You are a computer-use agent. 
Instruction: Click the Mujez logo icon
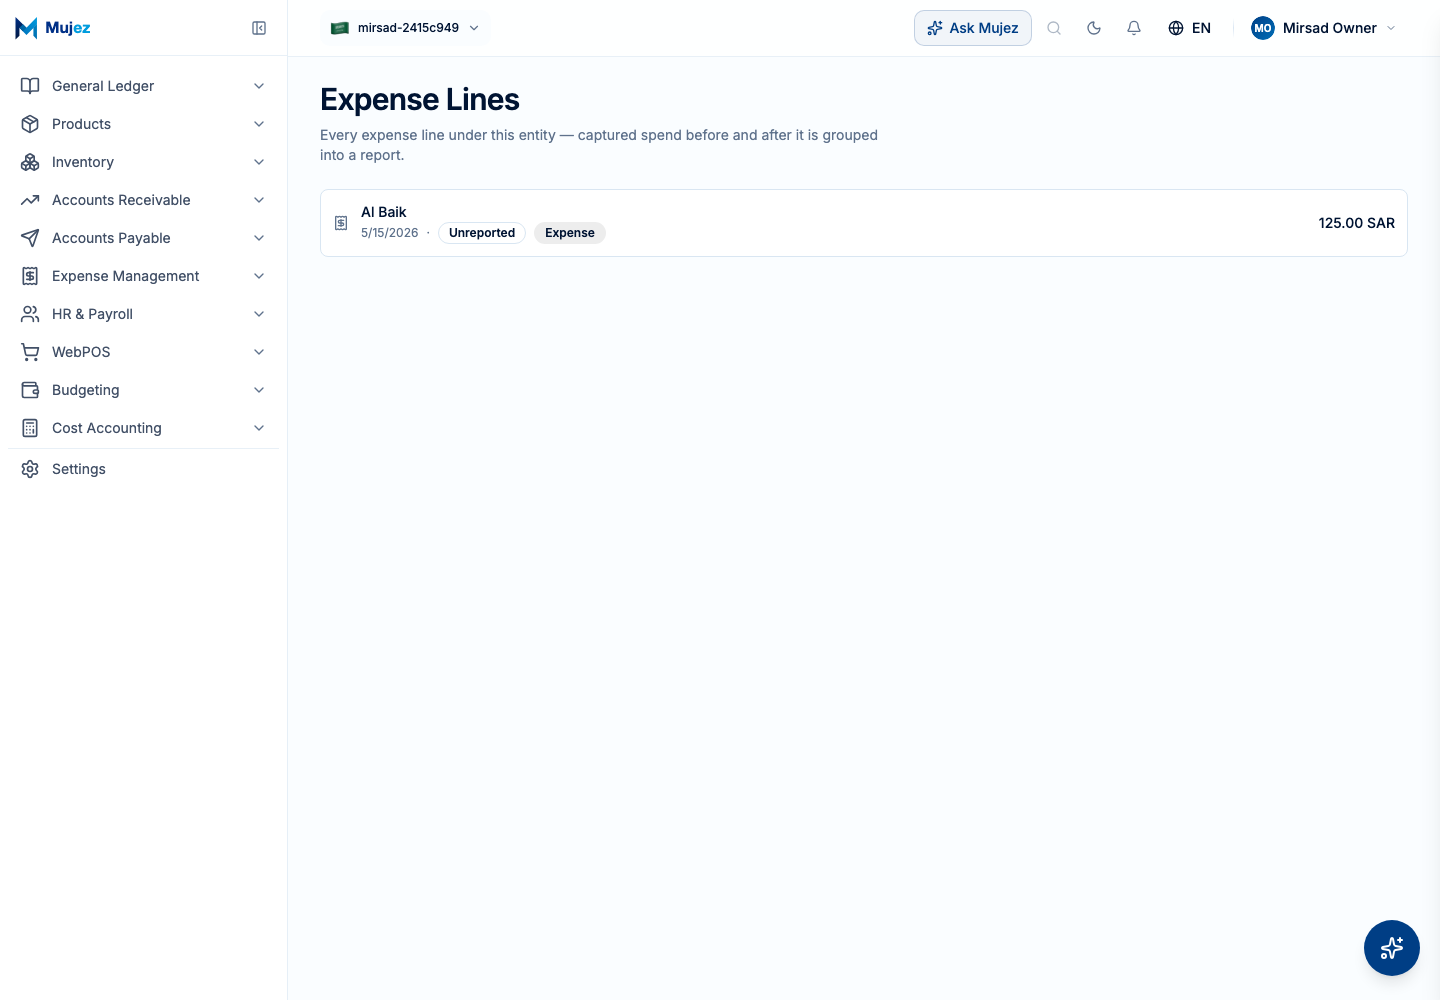click(26, 28)
